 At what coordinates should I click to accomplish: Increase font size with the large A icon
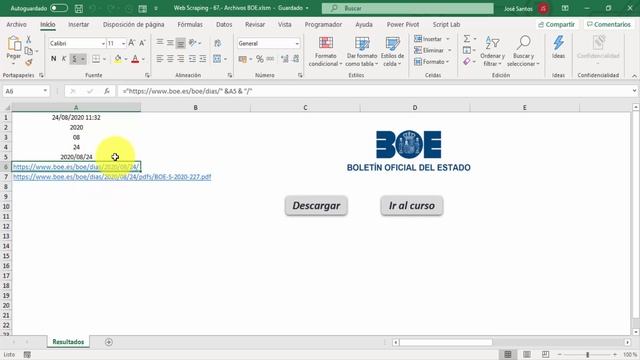131,43
